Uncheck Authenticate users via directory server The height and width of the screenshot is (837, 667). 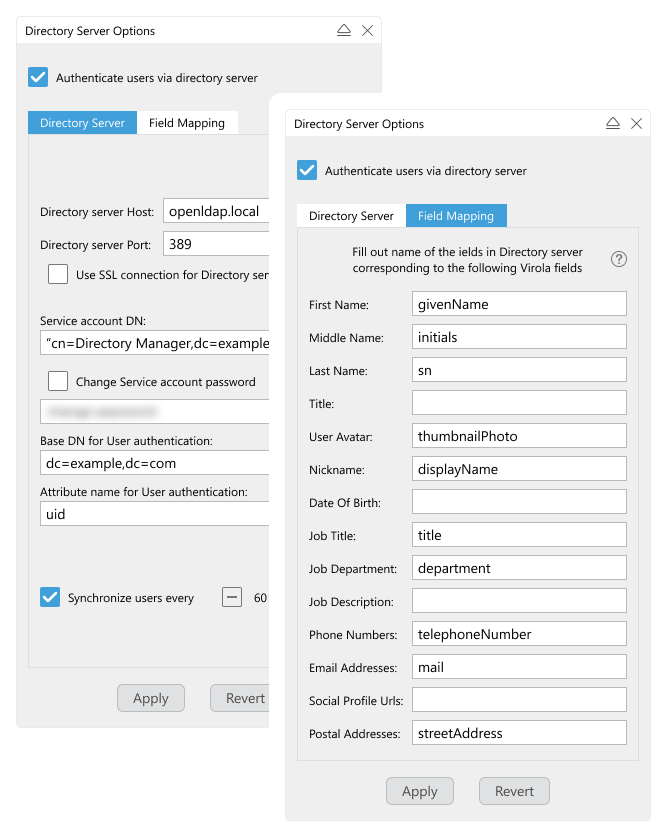[x=307, y=170]
